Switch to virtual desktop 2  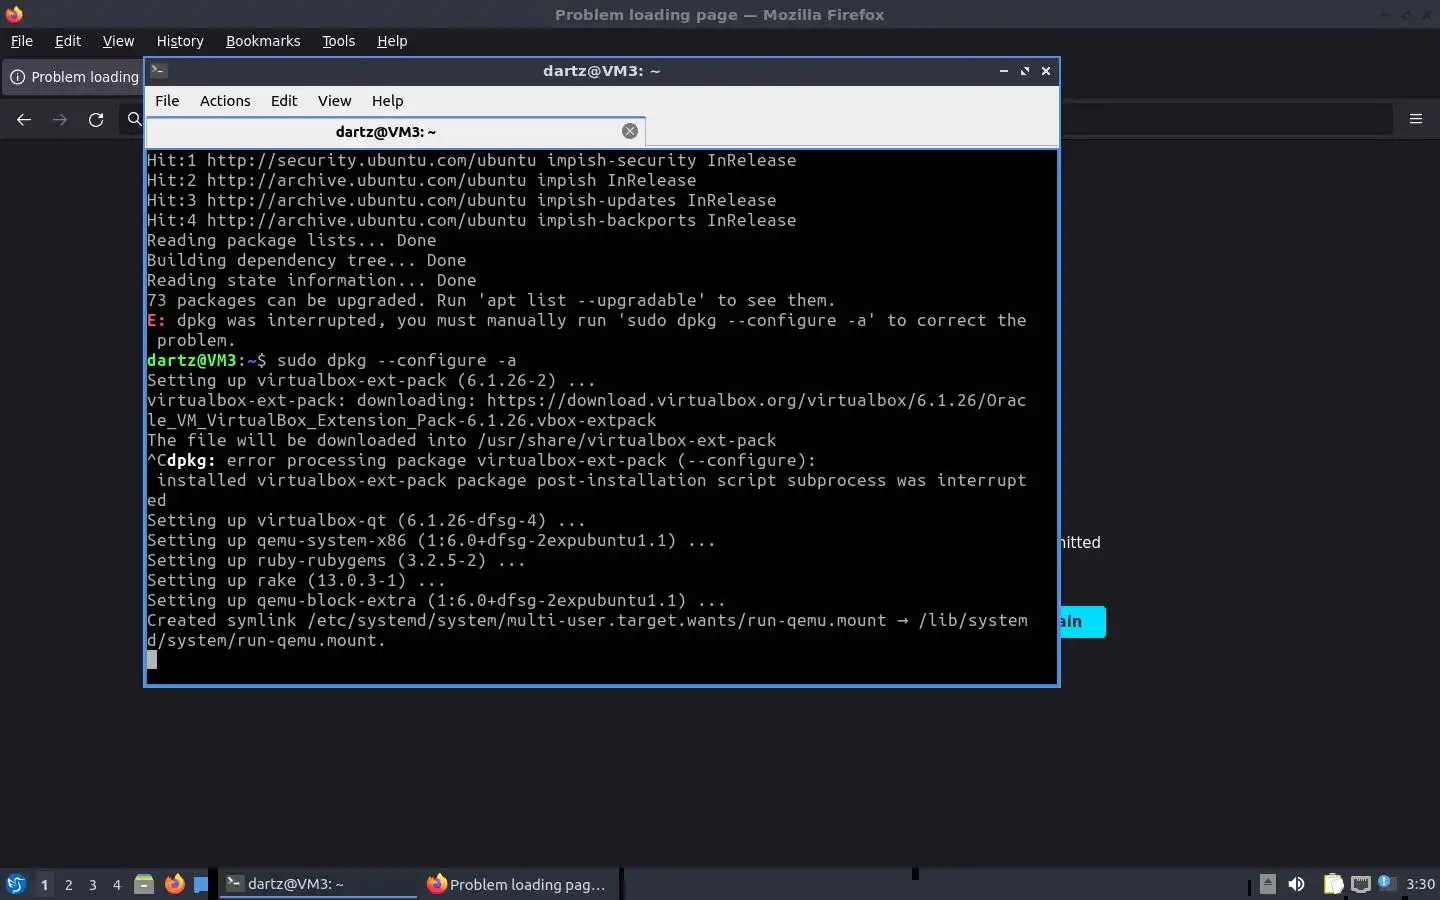pos(68,884)
